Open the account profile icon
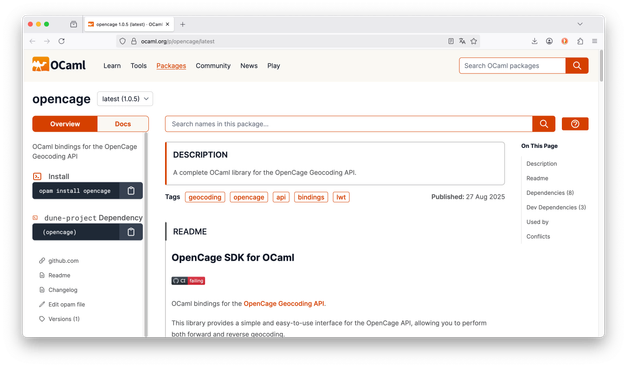 [x=549, y=41]
